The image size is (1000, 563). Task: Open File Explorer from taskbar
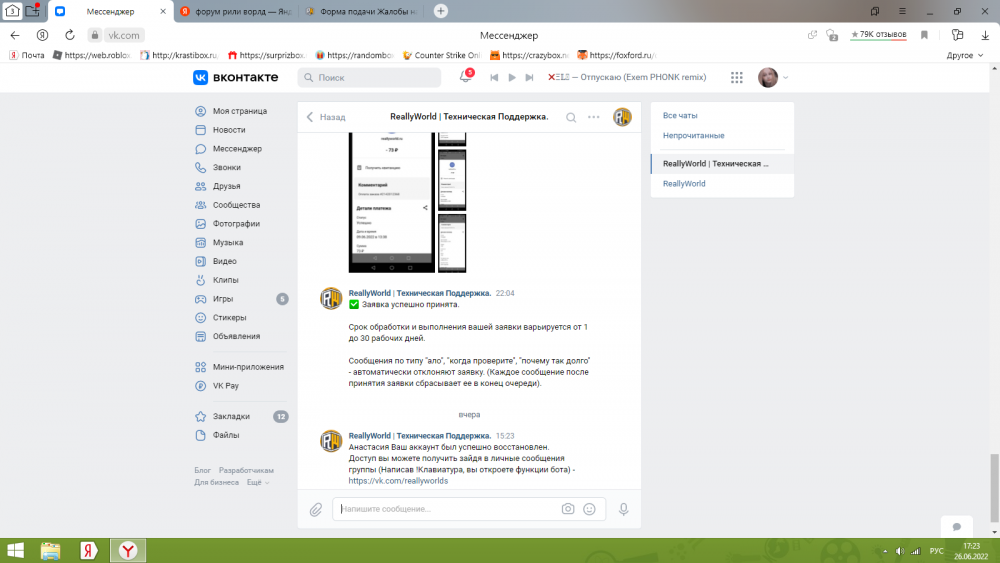pos(50,551)
